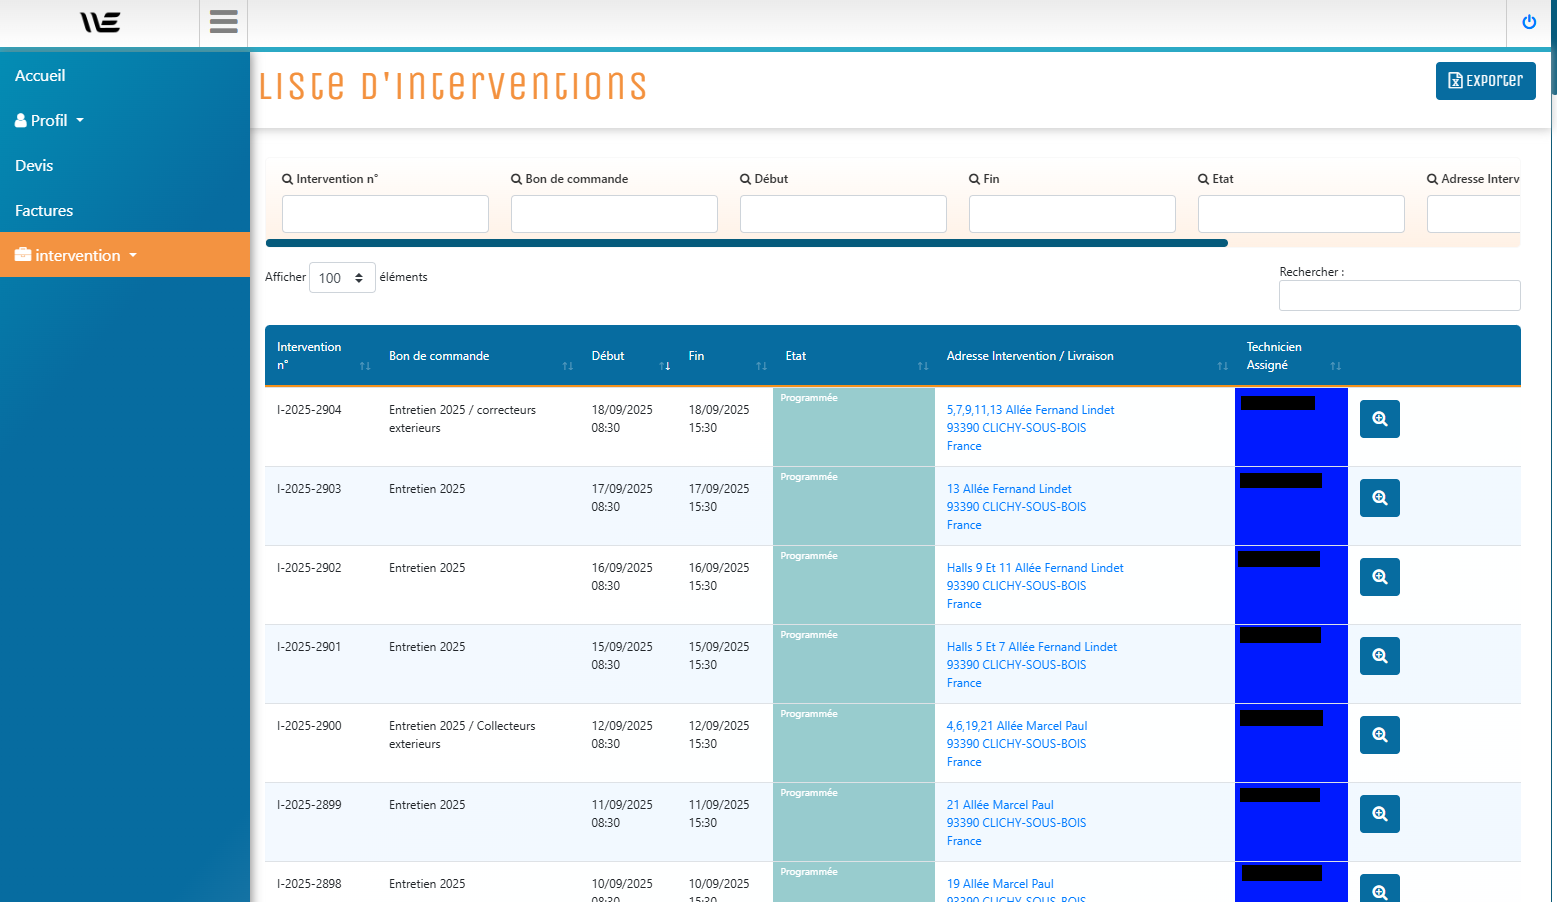Click the Exporter button
Image resolution: width=1557 pixels, height=902 pixels.
click(x=1485, y=81)
